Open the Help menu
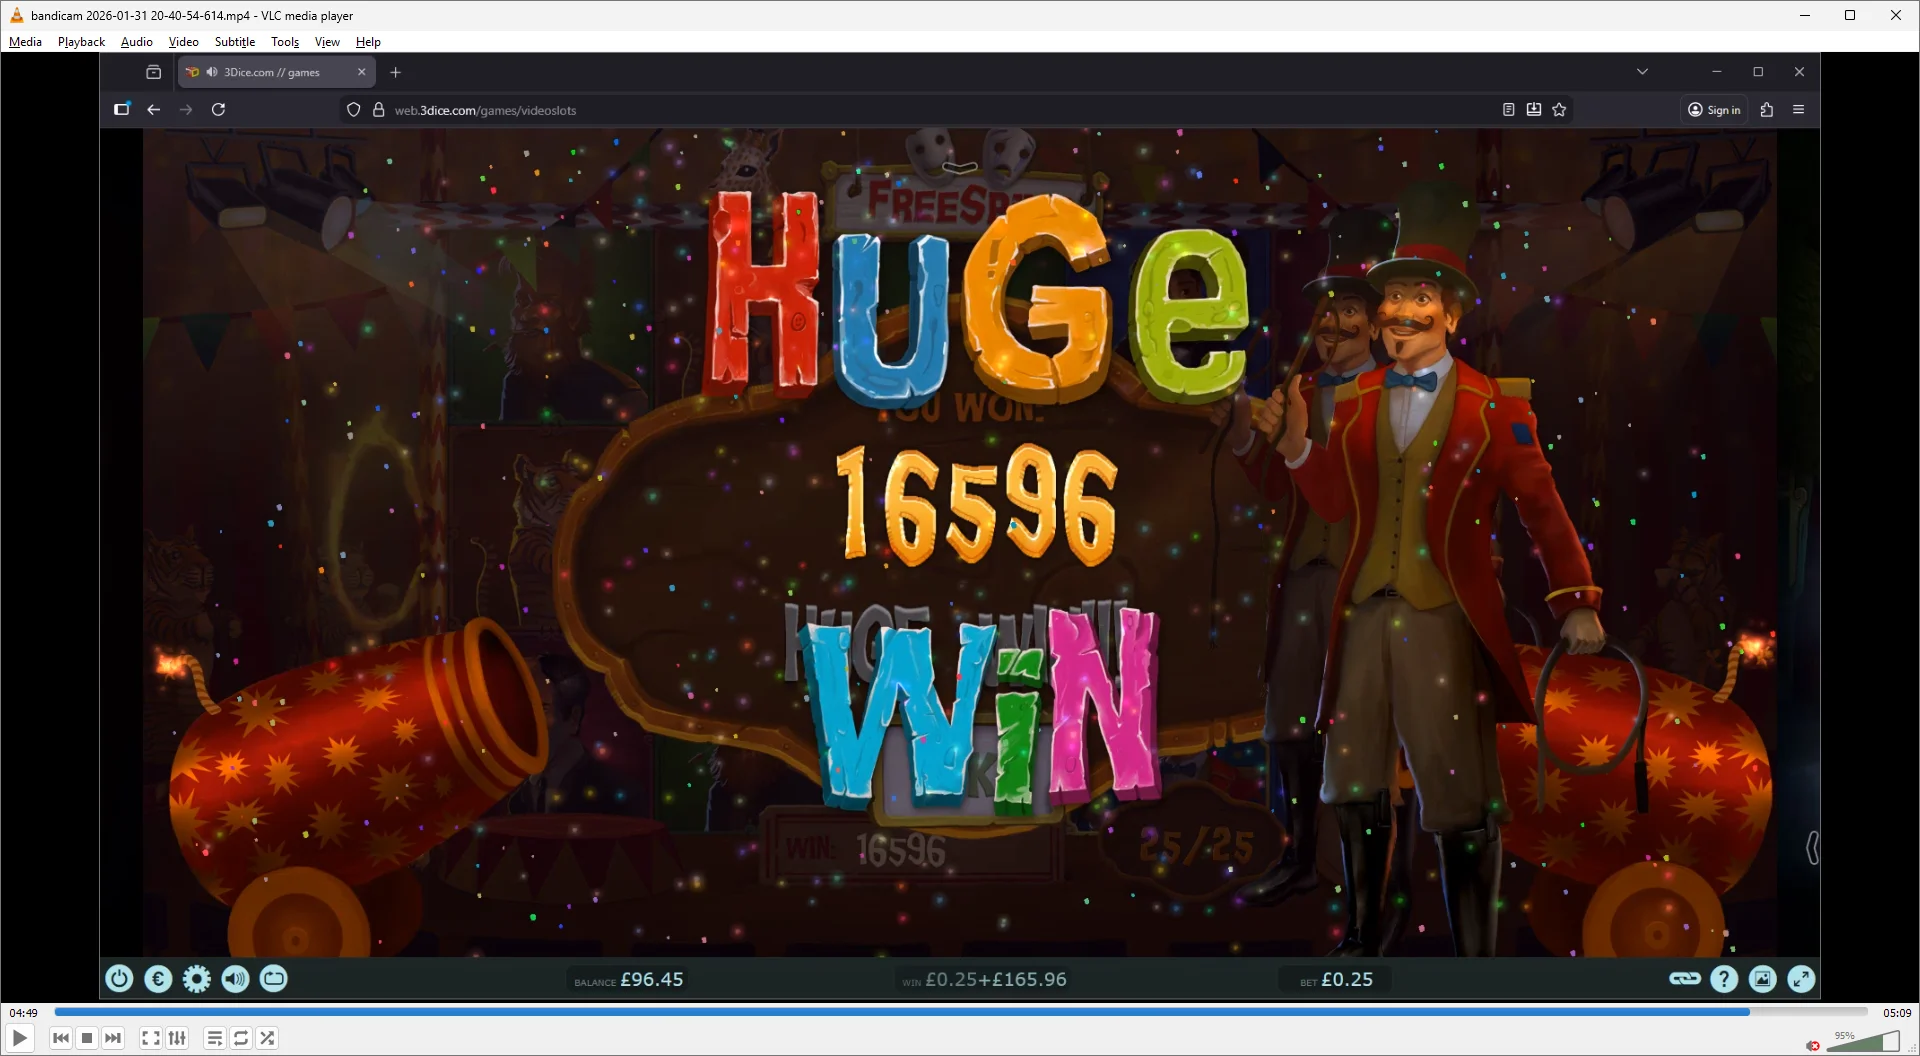Viewport: 1920px width, 1056px height. click(x=368, y=42)
